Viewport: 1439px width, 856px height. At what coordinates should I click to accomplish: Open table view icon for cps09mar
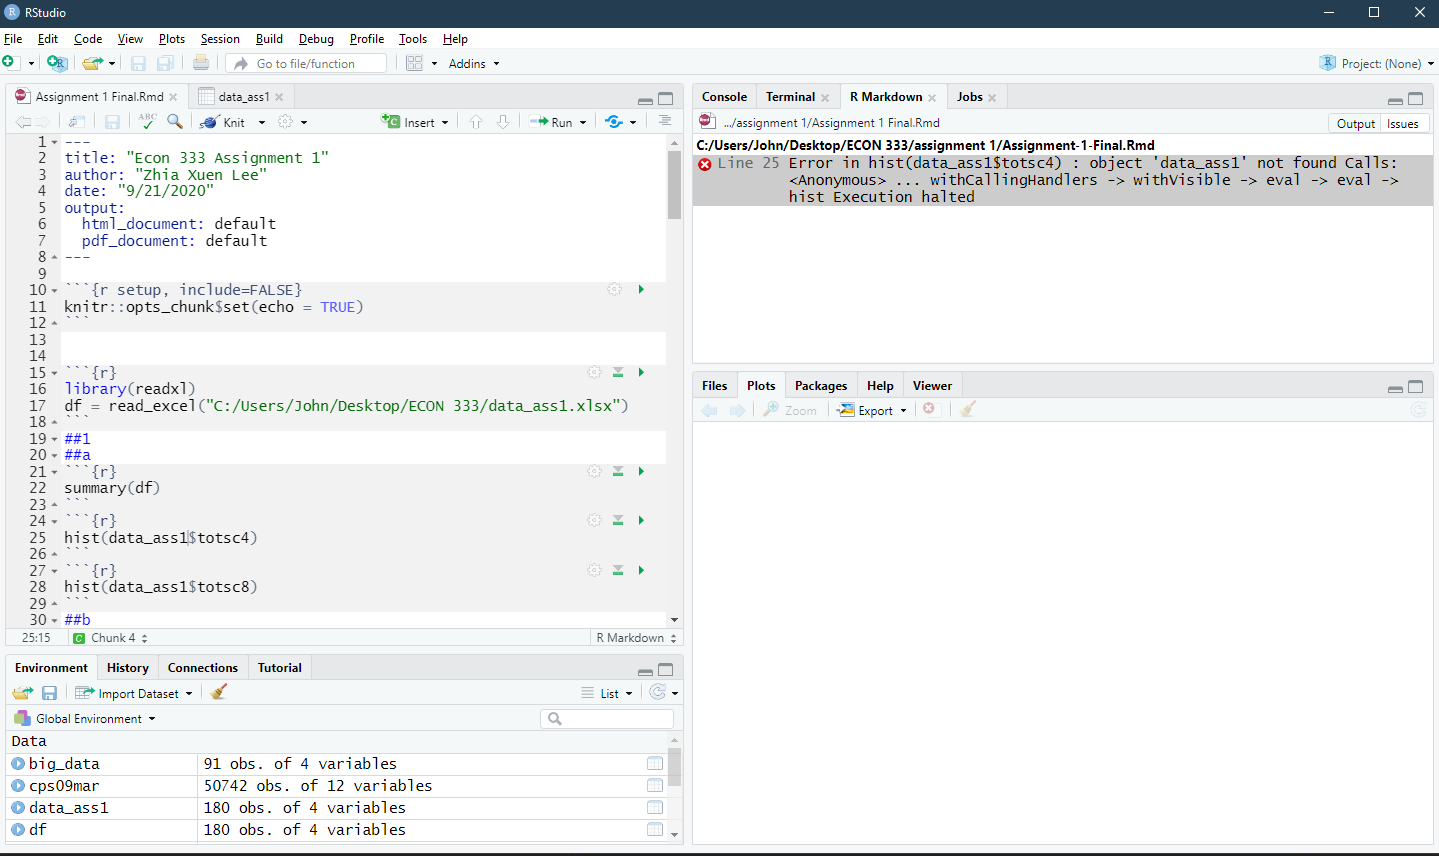pos(655,786)
